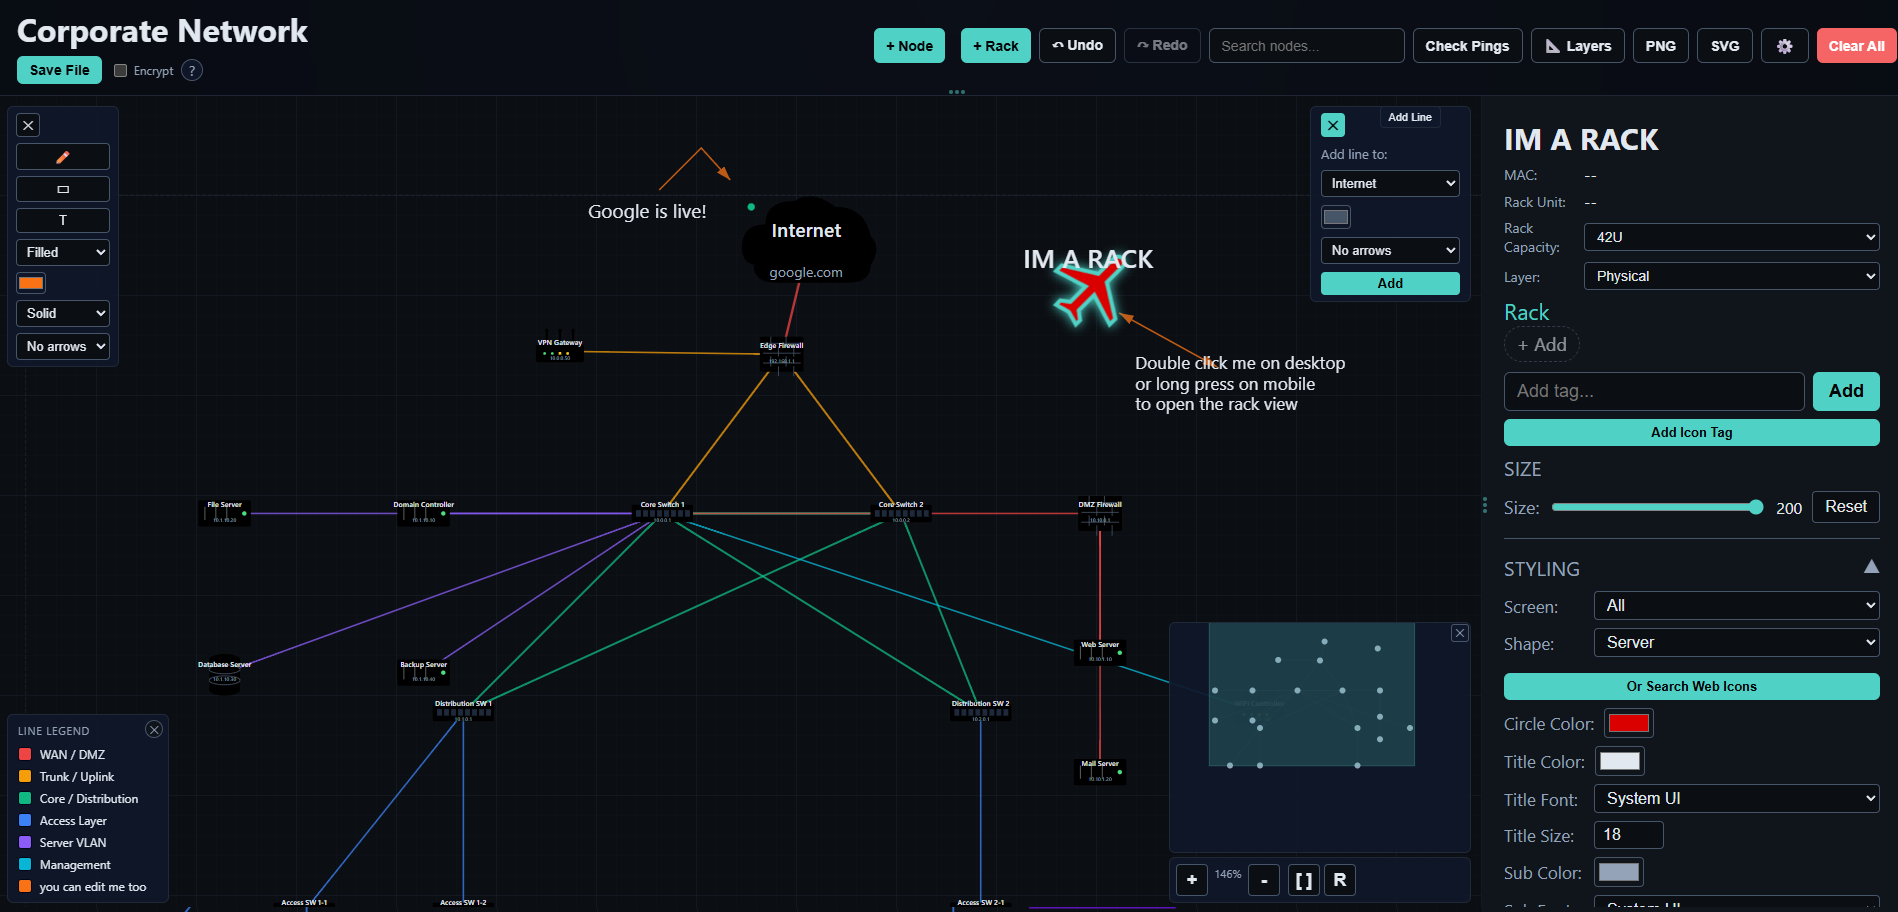Screen dimensions: 1898x912
Task: Click the Save File button
Action: tap(59, 70)
